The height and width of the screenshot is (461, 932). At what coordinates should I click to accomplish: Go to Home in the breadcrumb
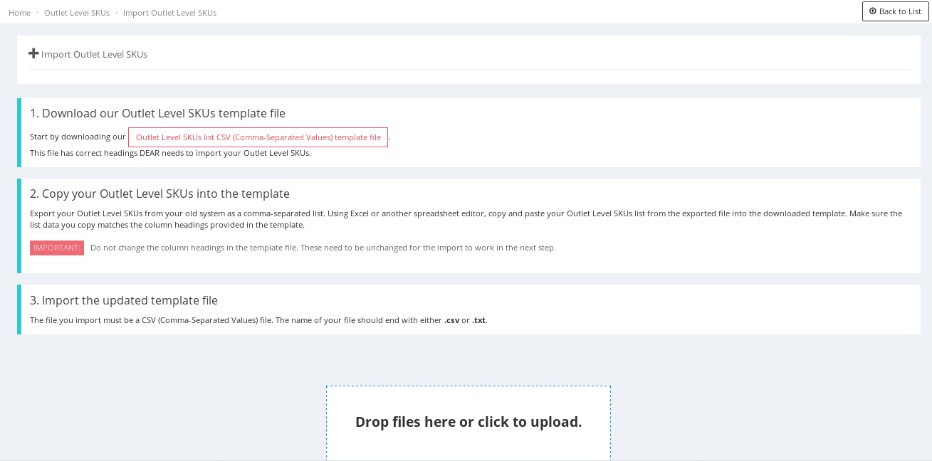(19, 13)
